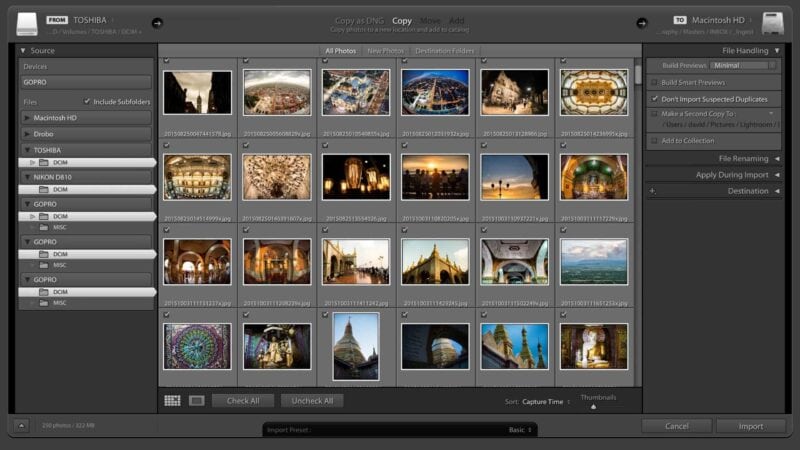Switch to All Photos tab
This screenshot has width=800, height=450.
click(x=340, y=51)
